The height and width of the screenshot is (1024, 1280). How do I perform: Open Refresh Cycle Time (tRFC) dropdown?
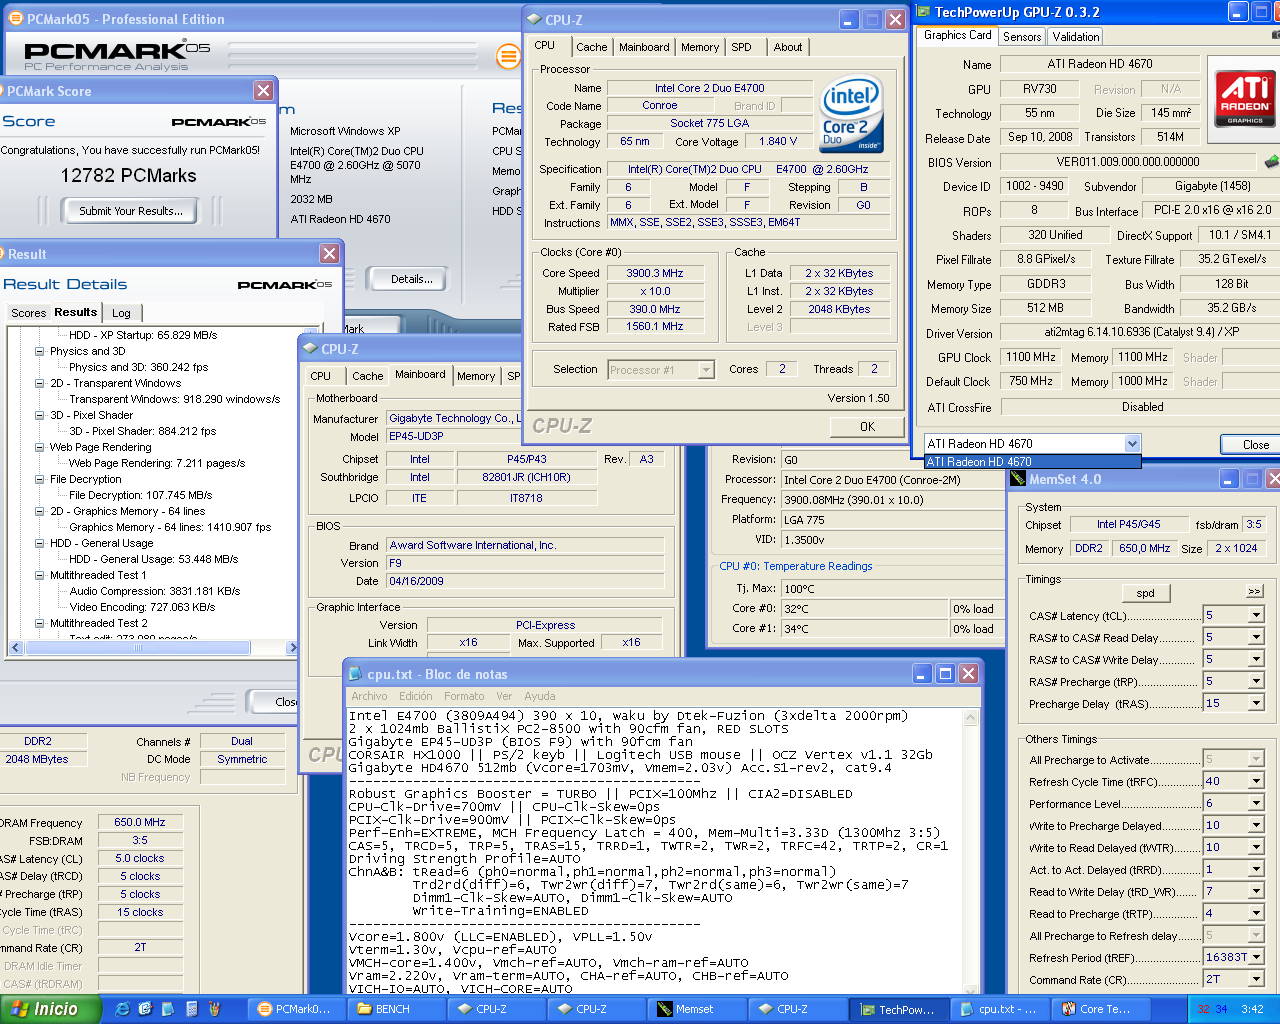click(1256, 781)
